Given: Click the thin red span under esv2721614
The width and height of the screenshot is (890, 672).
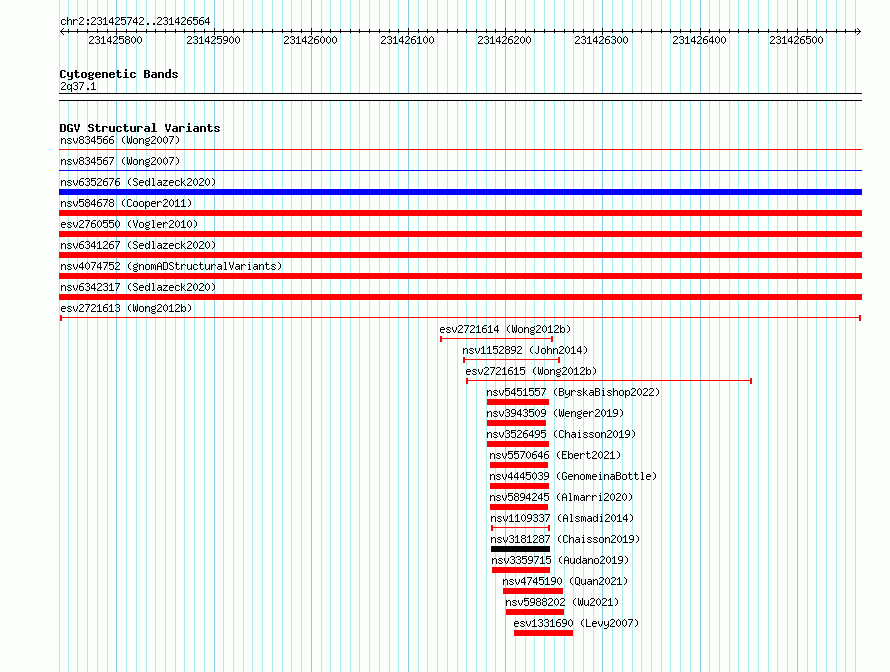Looking at the screenshot, I should (x=497, y=339).
